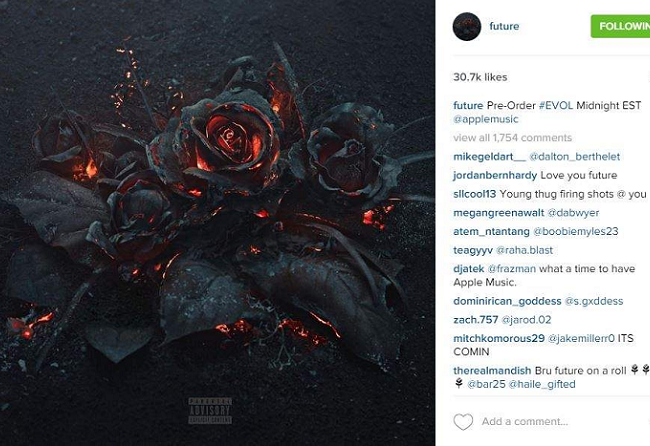Screen dimensions: 650x446
Task: Click the @frazman mention in djatek's comment
Action: pos(512,269)
